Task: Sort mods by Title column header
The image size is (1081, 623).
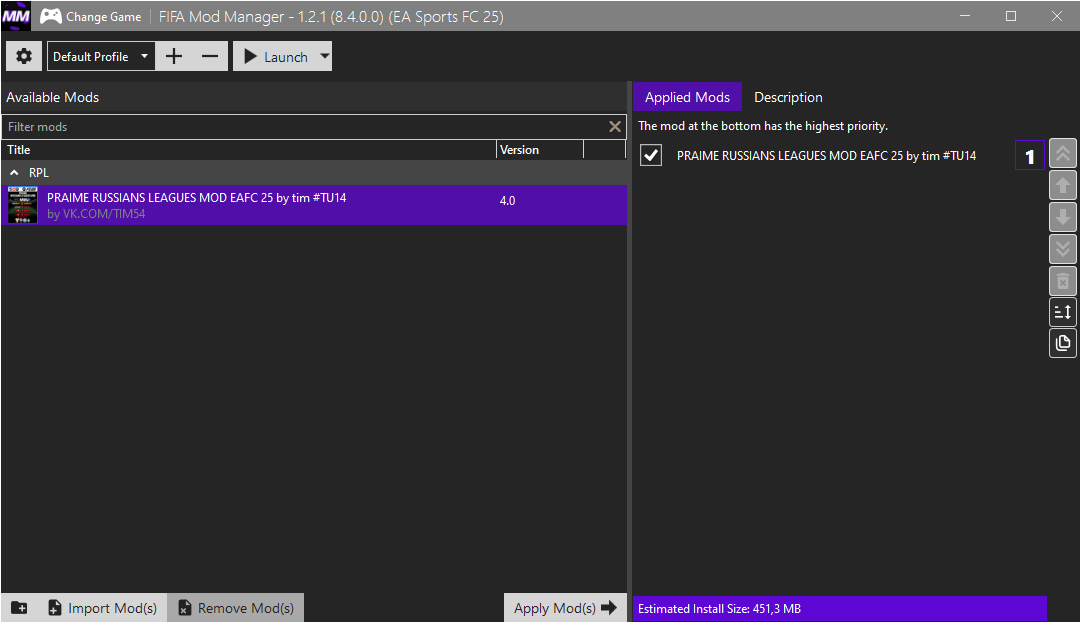Action: click(248, 150)
